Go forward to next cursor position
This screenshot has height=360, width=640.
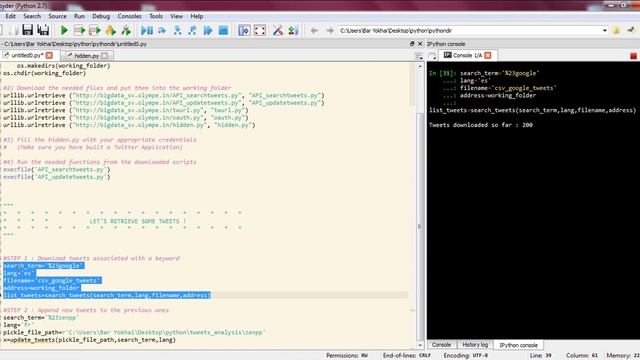[x=330, y=31]
